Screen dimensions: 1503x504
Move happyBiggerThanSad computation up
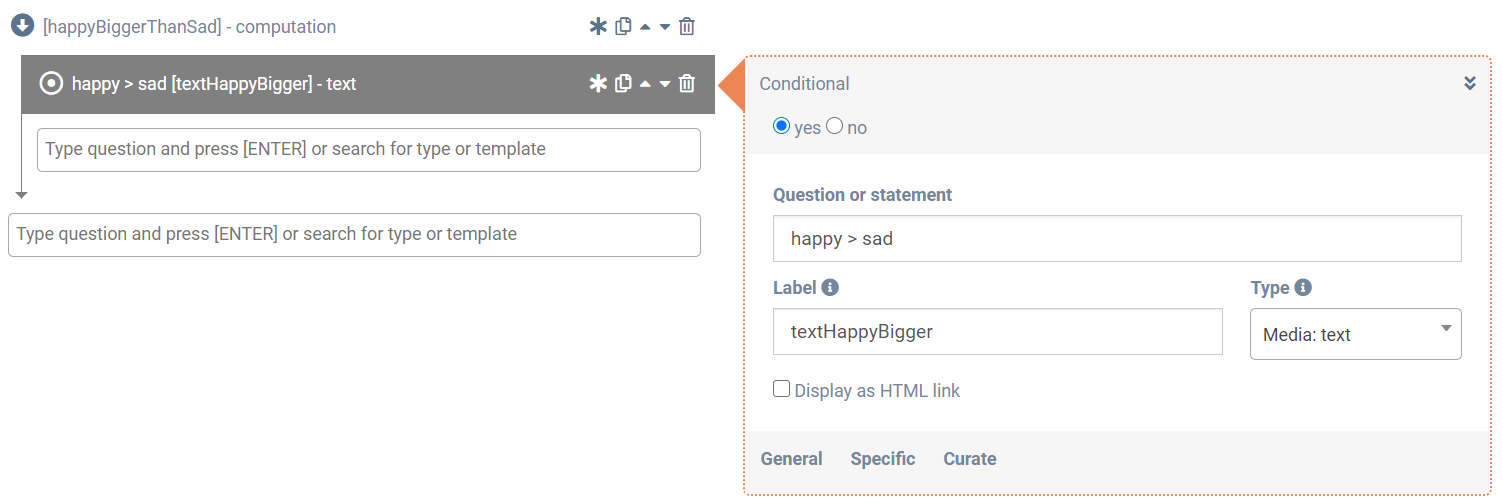click(x=645, y=27)
